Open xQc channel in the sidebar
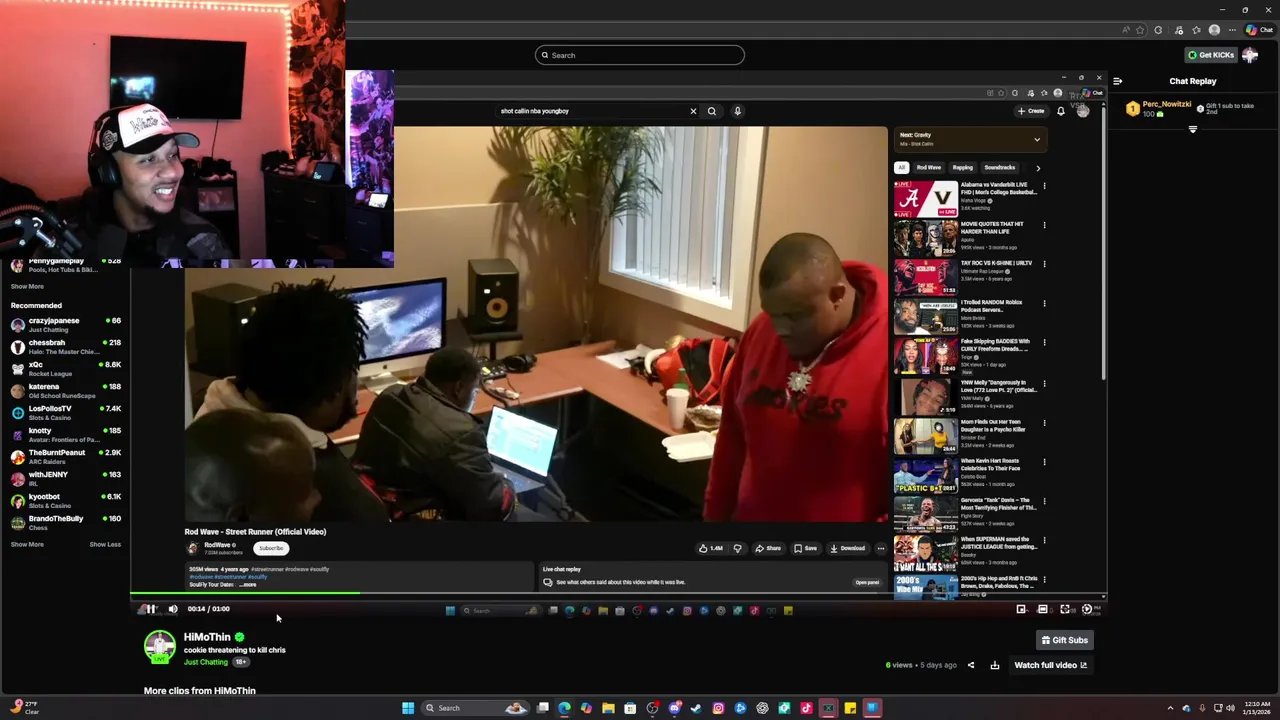1280x720 pixels. click(66, 368)
